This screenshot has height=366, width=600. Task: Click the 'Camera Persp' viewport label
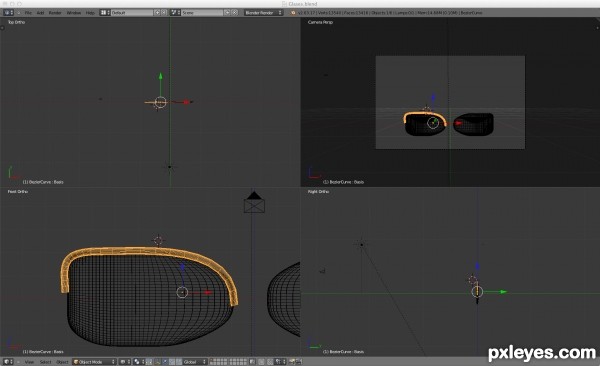(320, 22)
